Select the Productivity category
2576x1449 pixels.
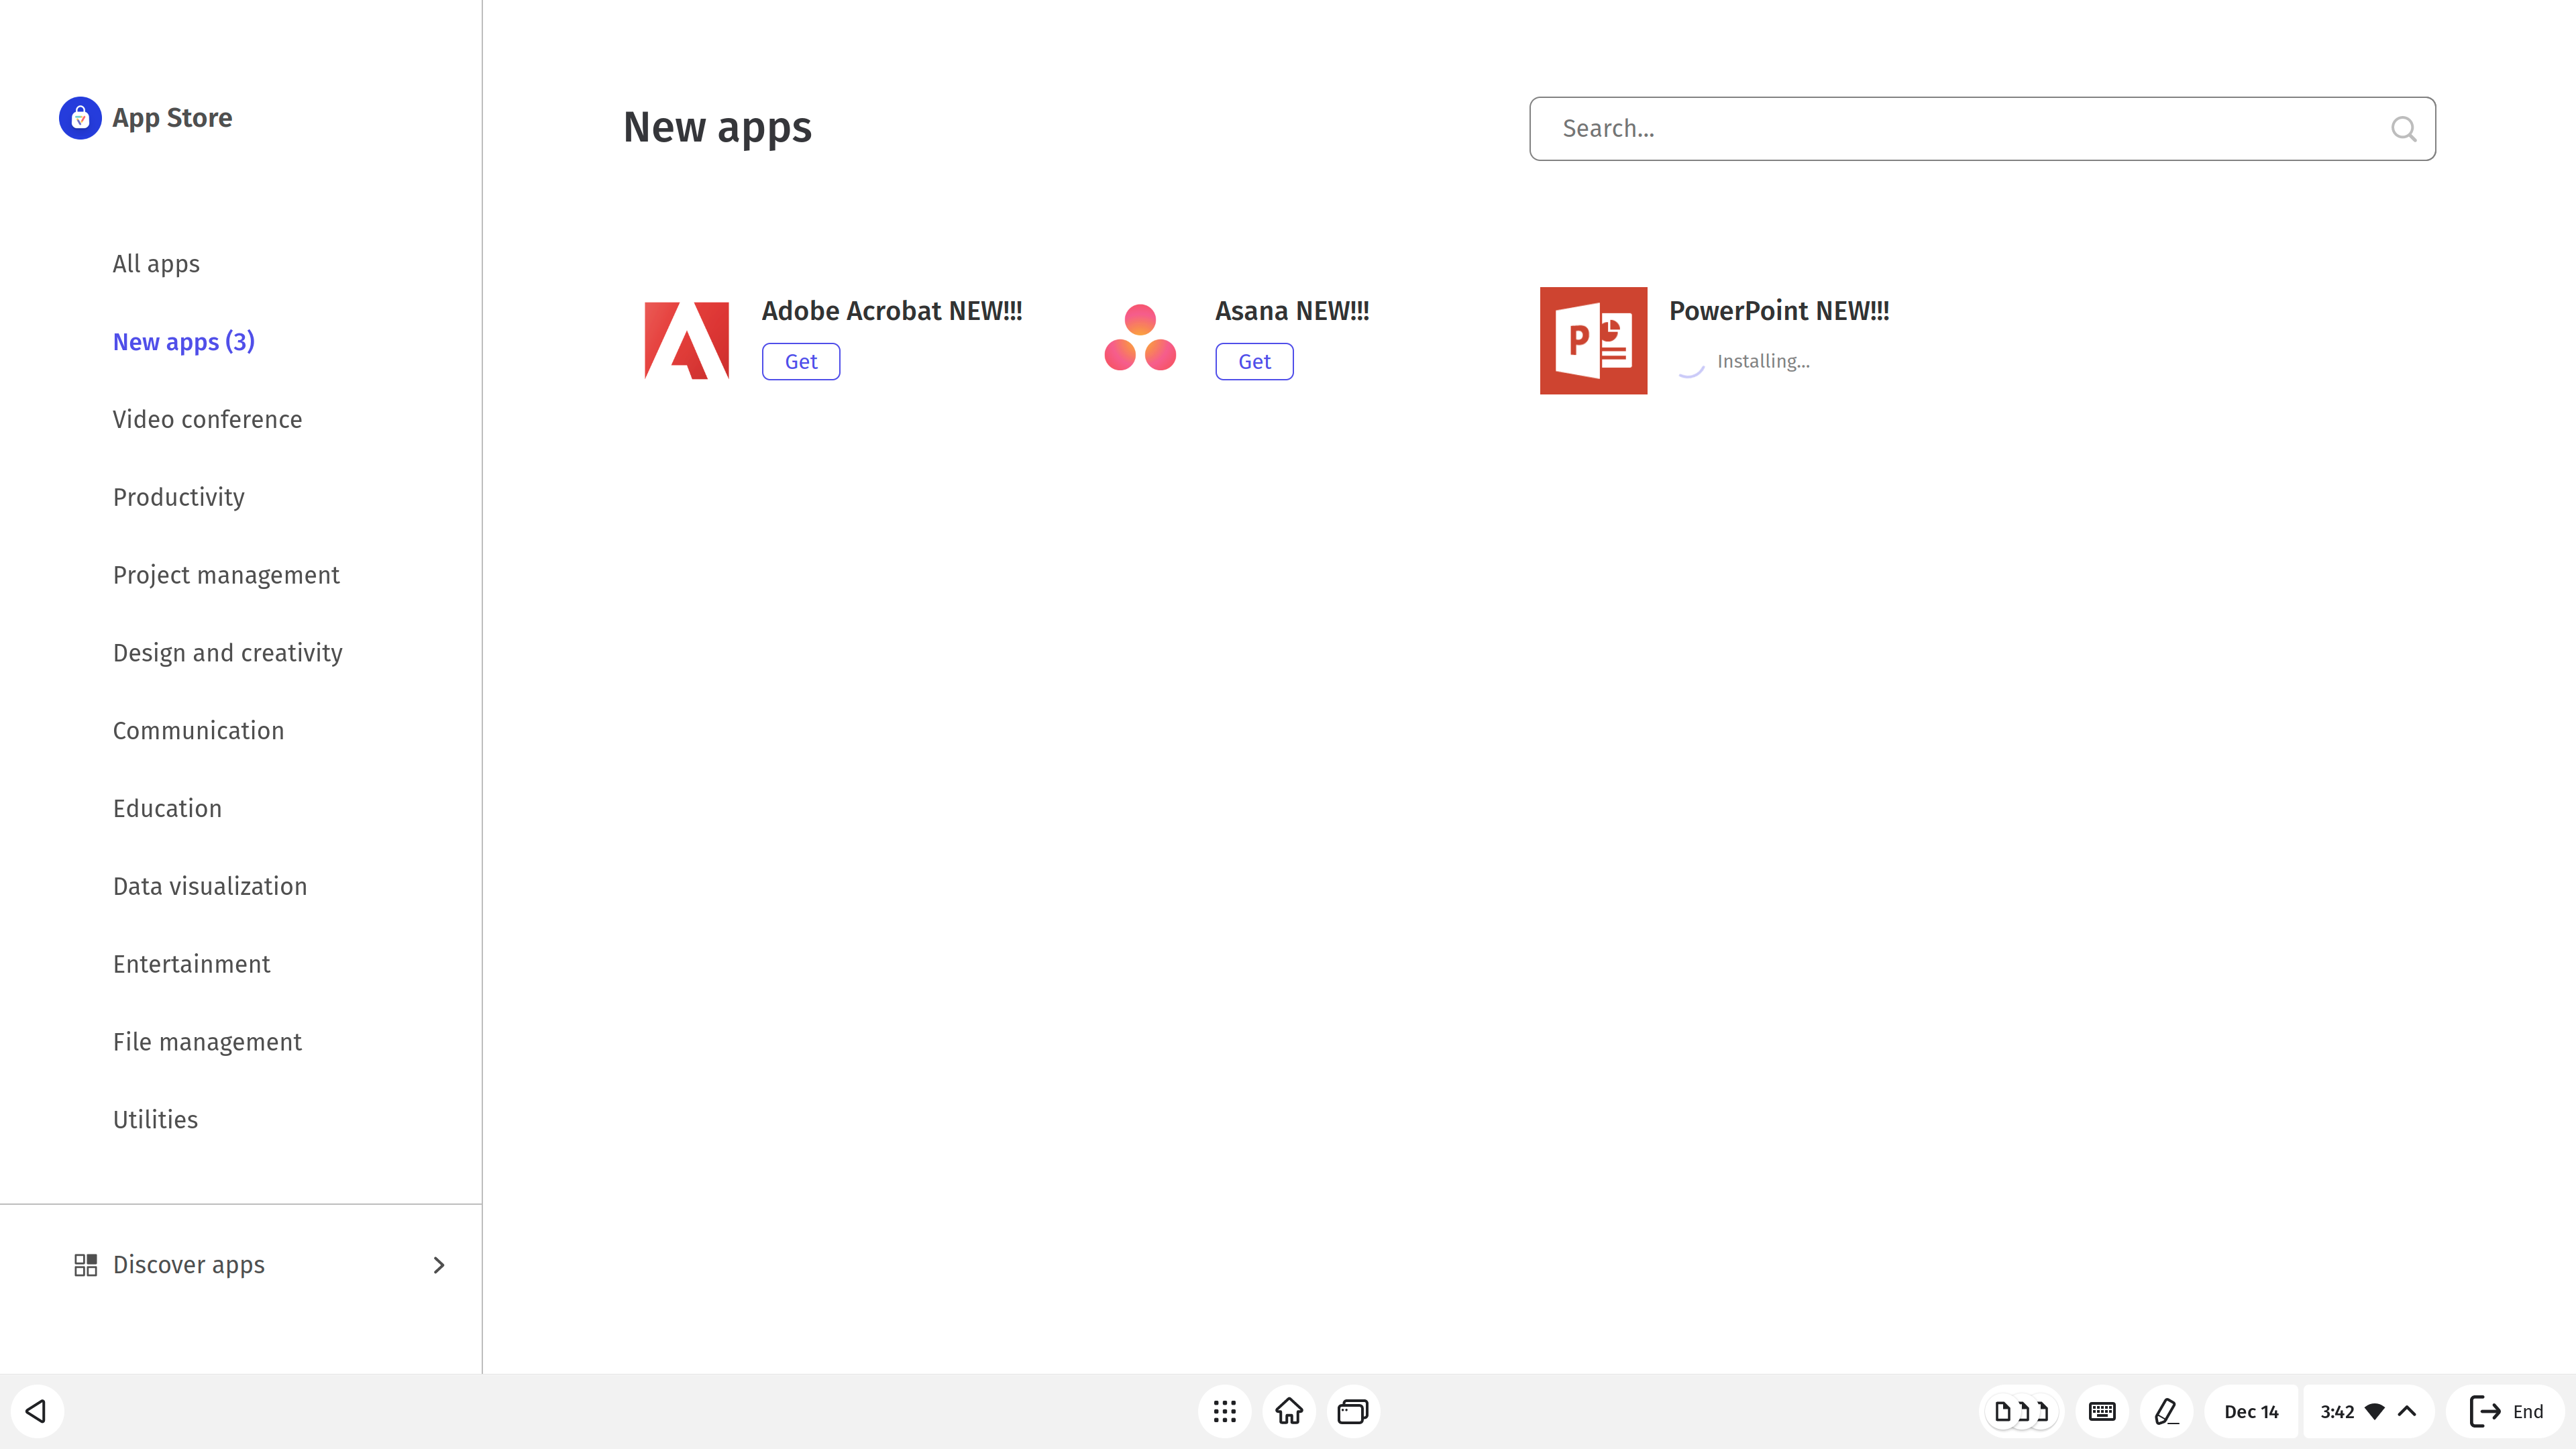(x=178, y=497)
